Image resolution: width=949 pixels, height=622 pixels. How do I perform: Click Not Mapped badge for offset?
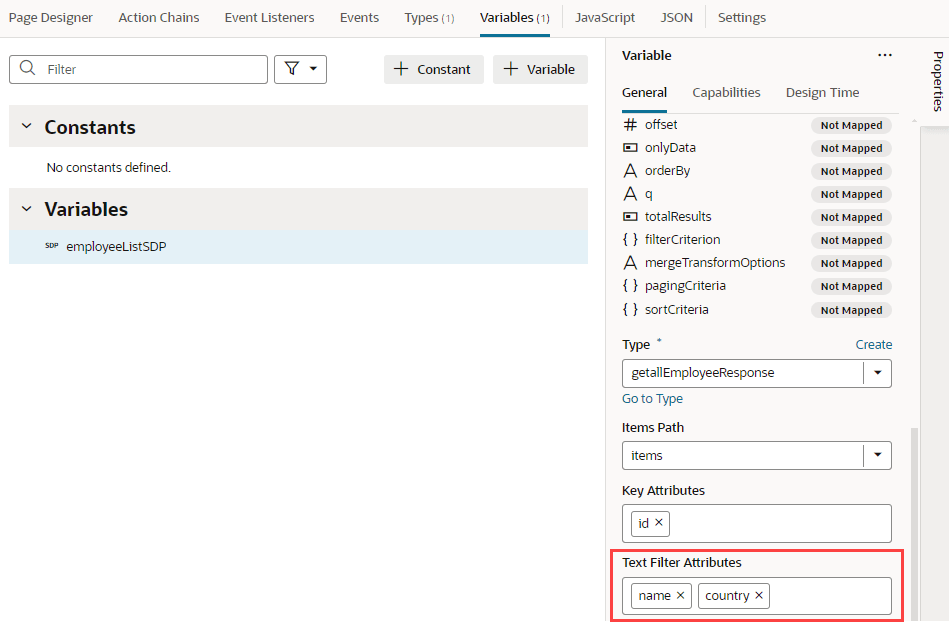pyautogui.click(x=851, y=125)
